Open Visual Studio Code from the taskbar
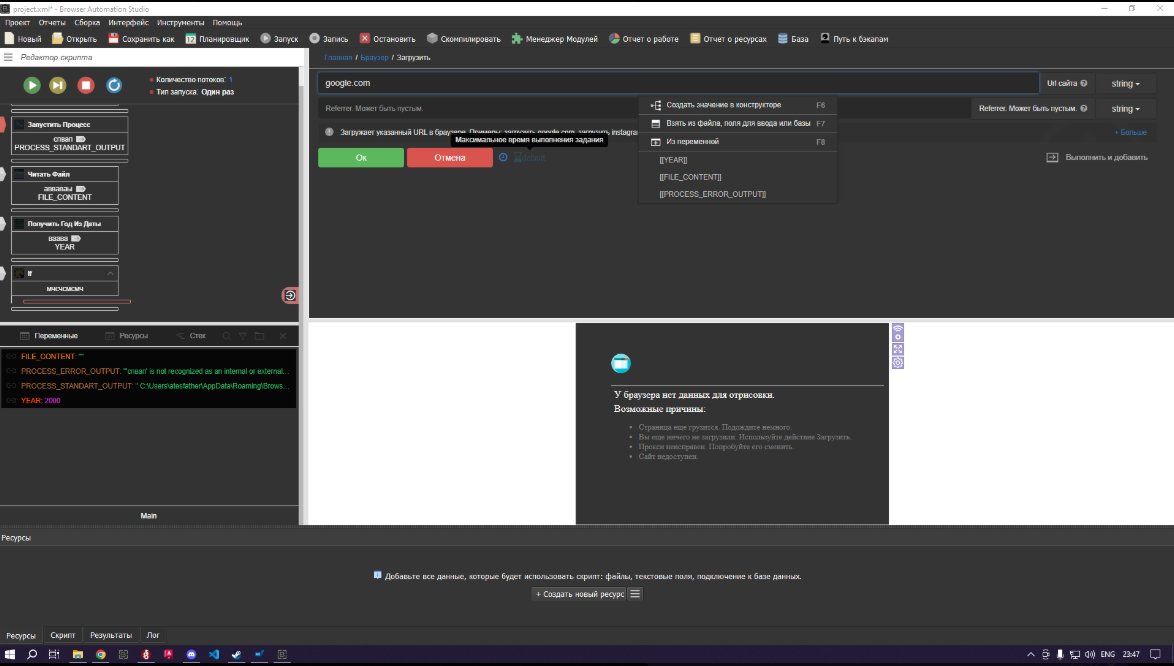Screen dimensions: 1174x666 (x=214, y=655)
